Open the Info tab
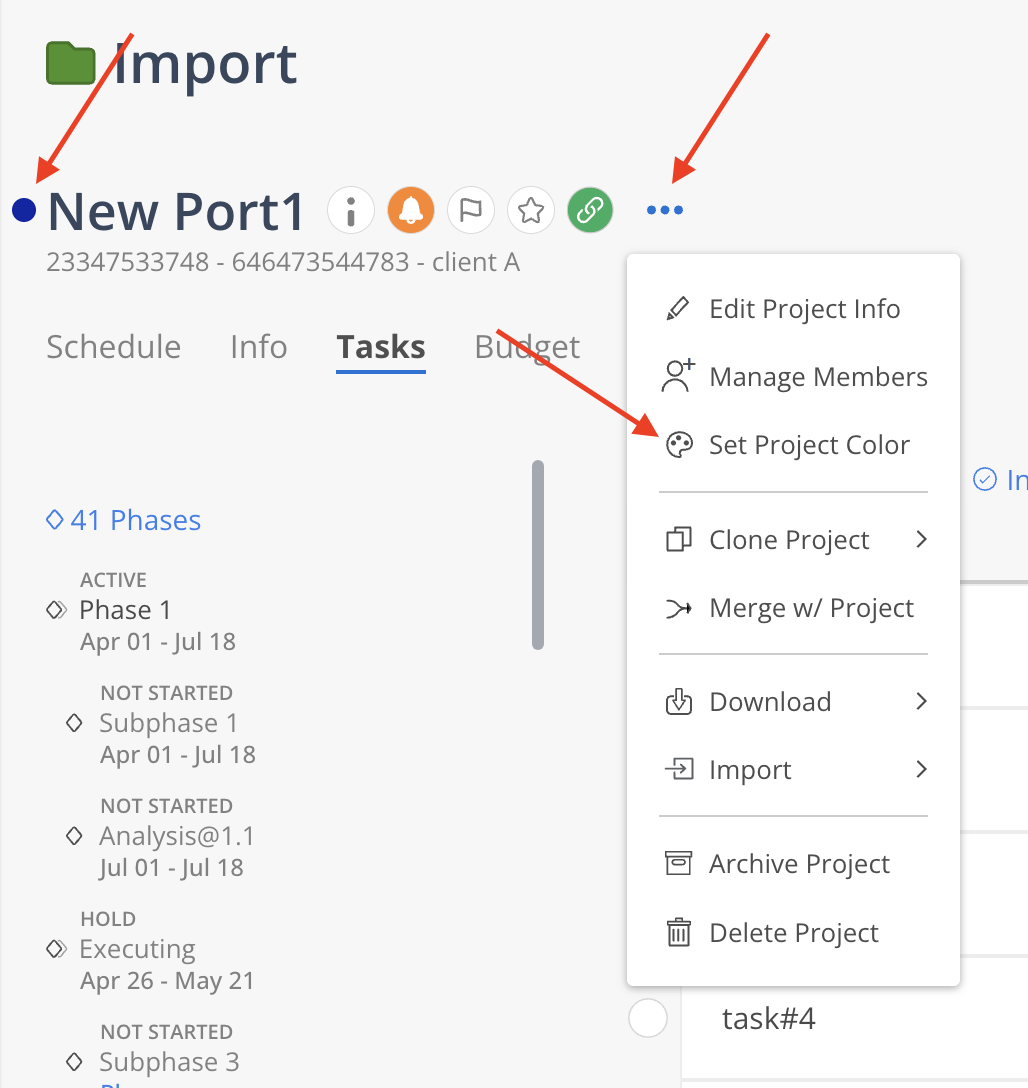 pos(258,347)
